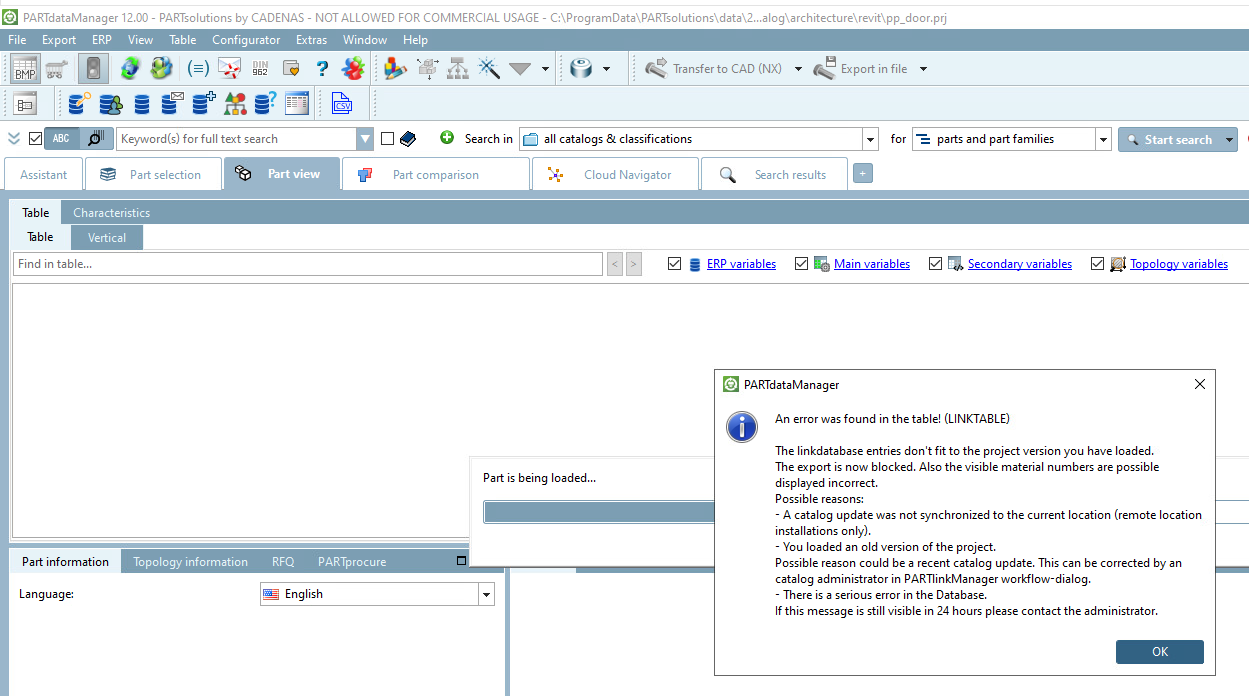
Task: Uncheck the Topology variables checkbox
Action: [1098, 264]
